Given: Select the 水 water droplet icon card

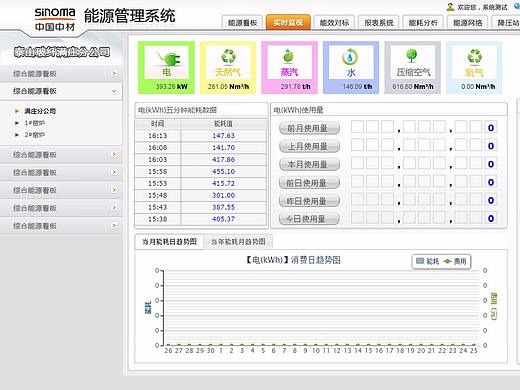Looking at the screenshot, I should point(351,67).
